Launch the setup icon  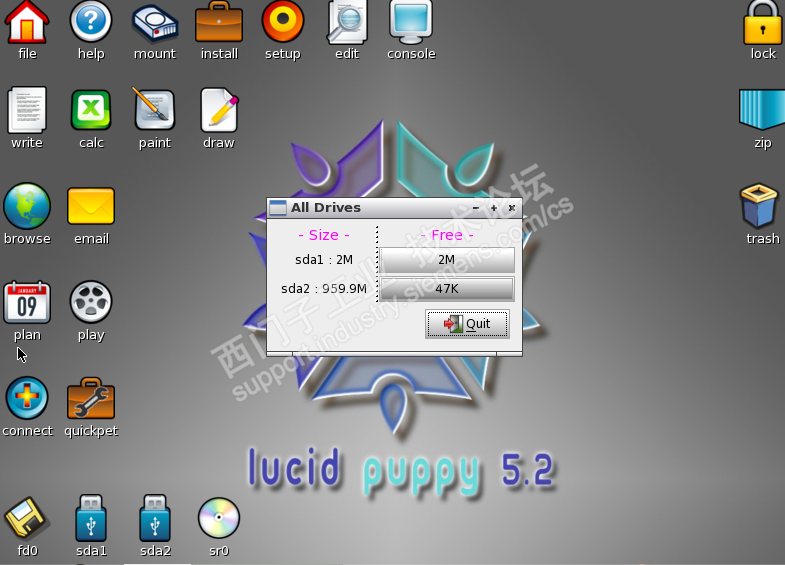[283, 22]
